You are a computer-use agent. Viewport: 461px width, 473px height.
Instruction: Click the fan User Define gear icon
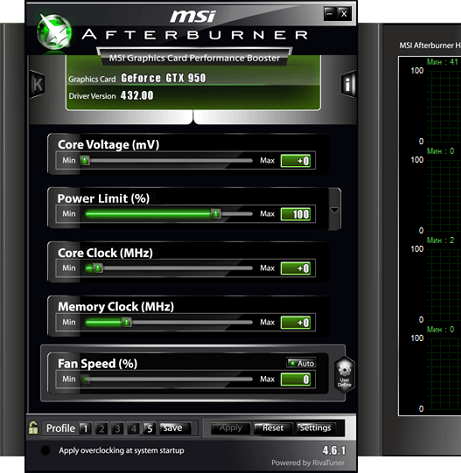tap(344, 374)
